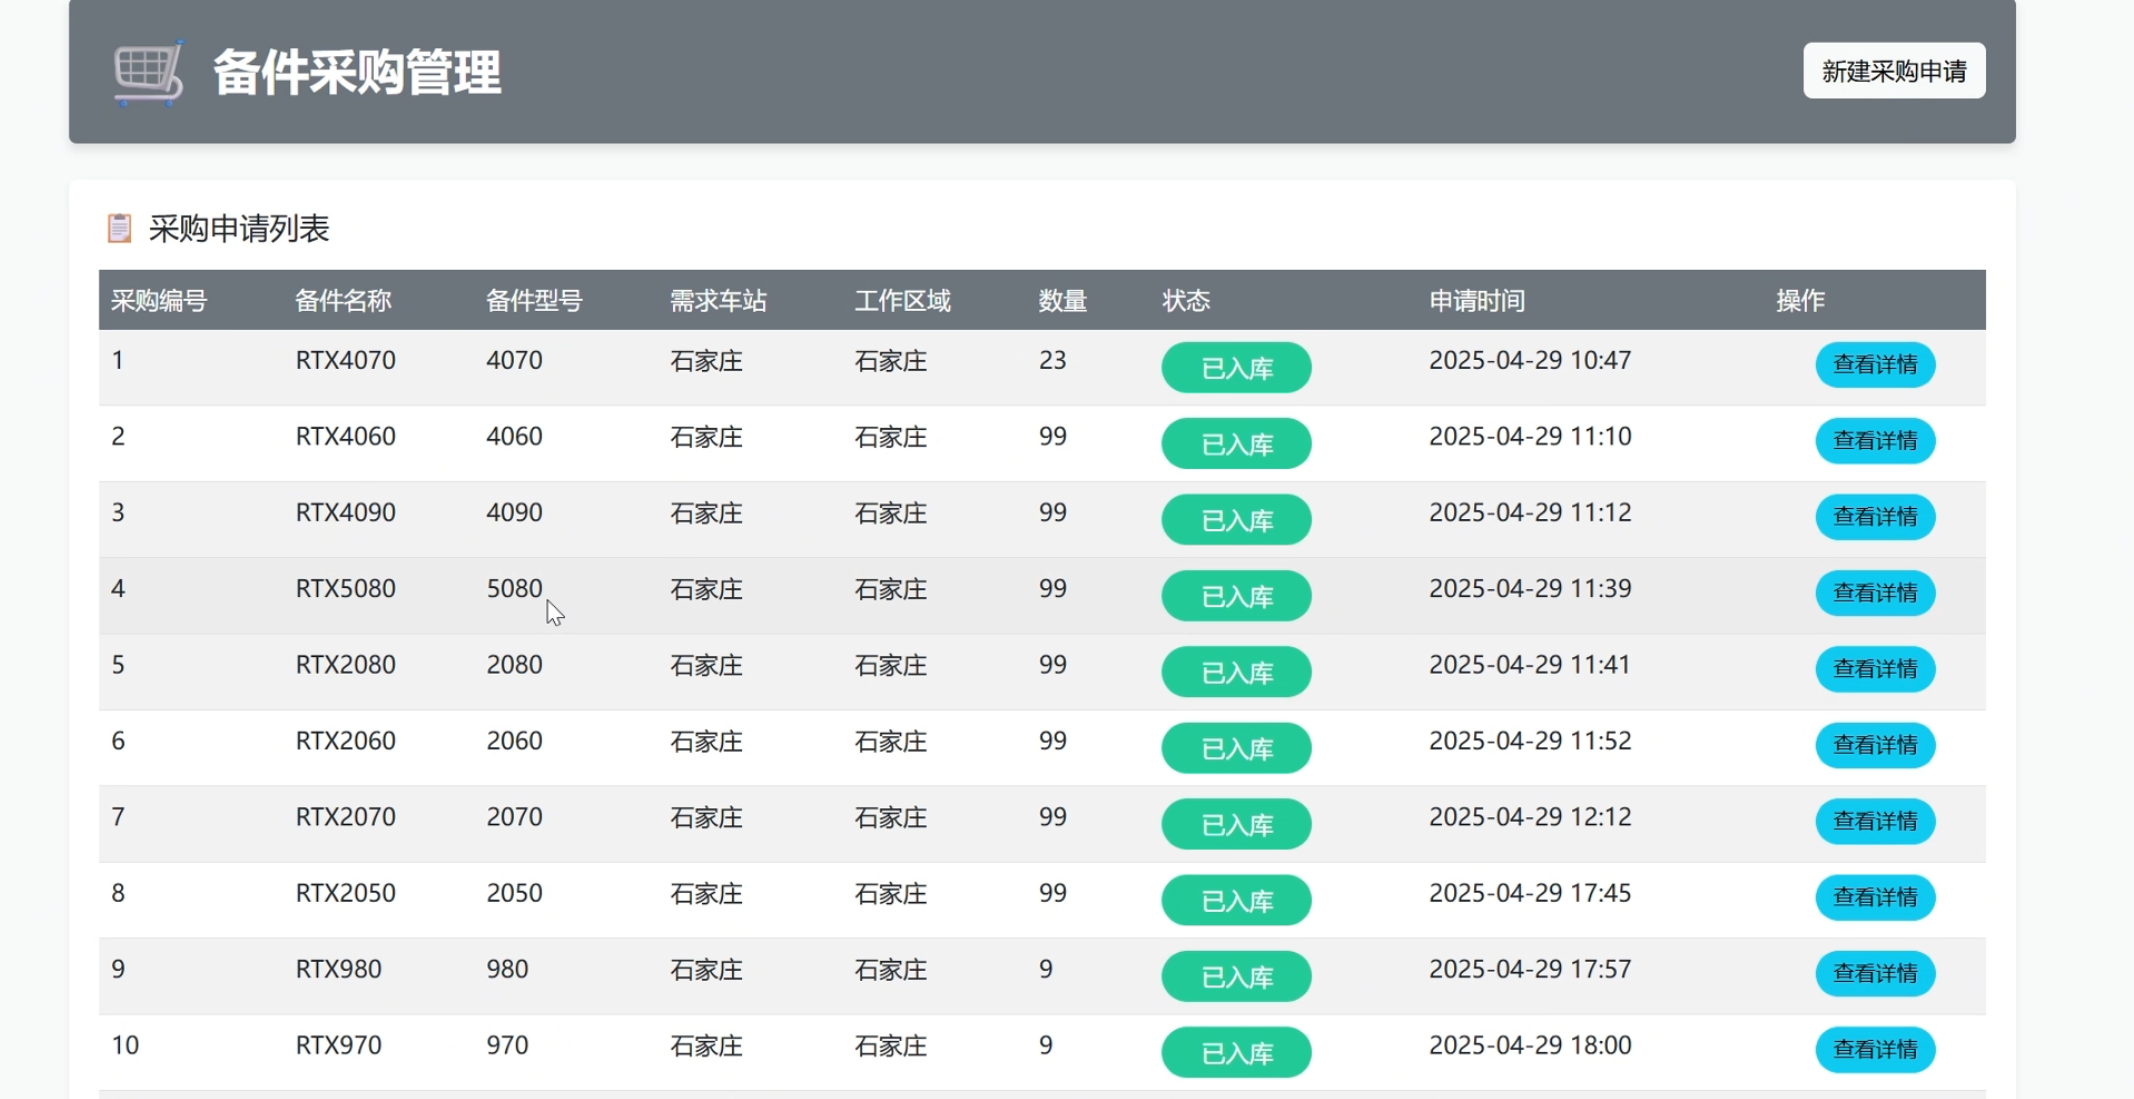The width and height of the screenshot is (2134, 1099).
Task: Open details for RTX2080 entry
Action: (1874, 669)
